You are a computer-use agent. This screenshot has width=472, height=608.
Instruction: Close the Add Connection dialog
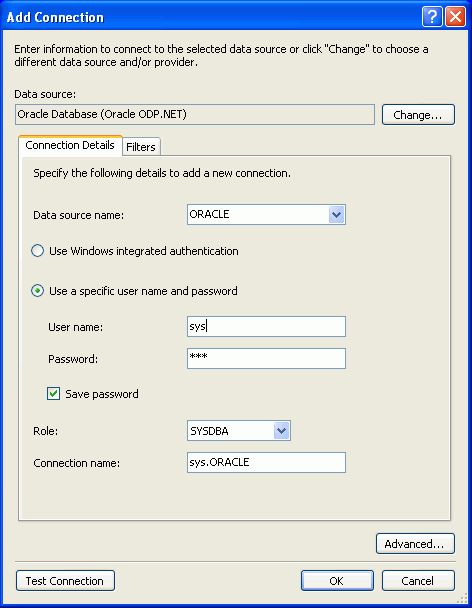pyautogui.click(x=455, y=17)
